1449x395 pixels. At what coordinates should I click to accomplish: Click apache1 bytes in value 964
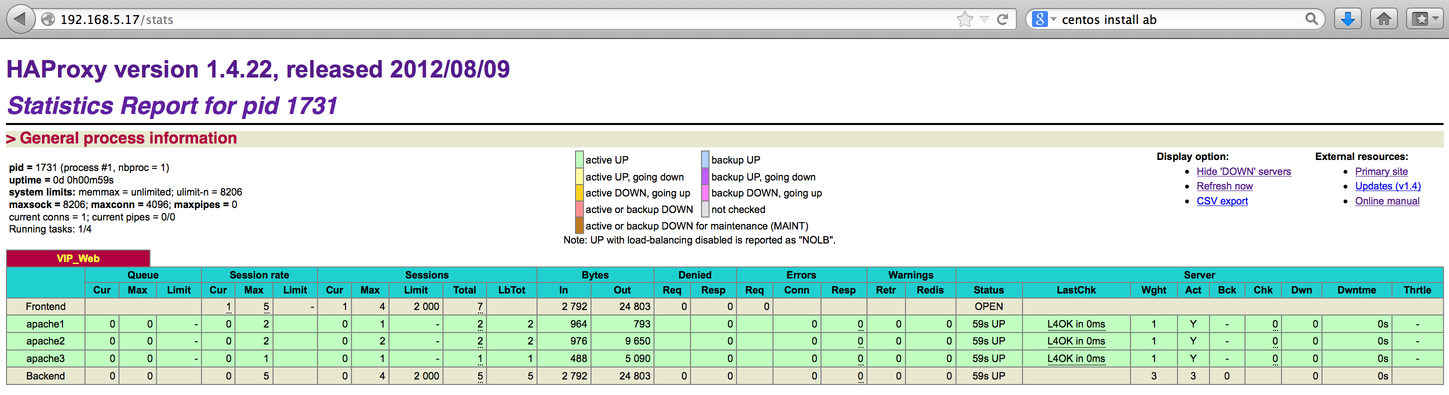579,325
